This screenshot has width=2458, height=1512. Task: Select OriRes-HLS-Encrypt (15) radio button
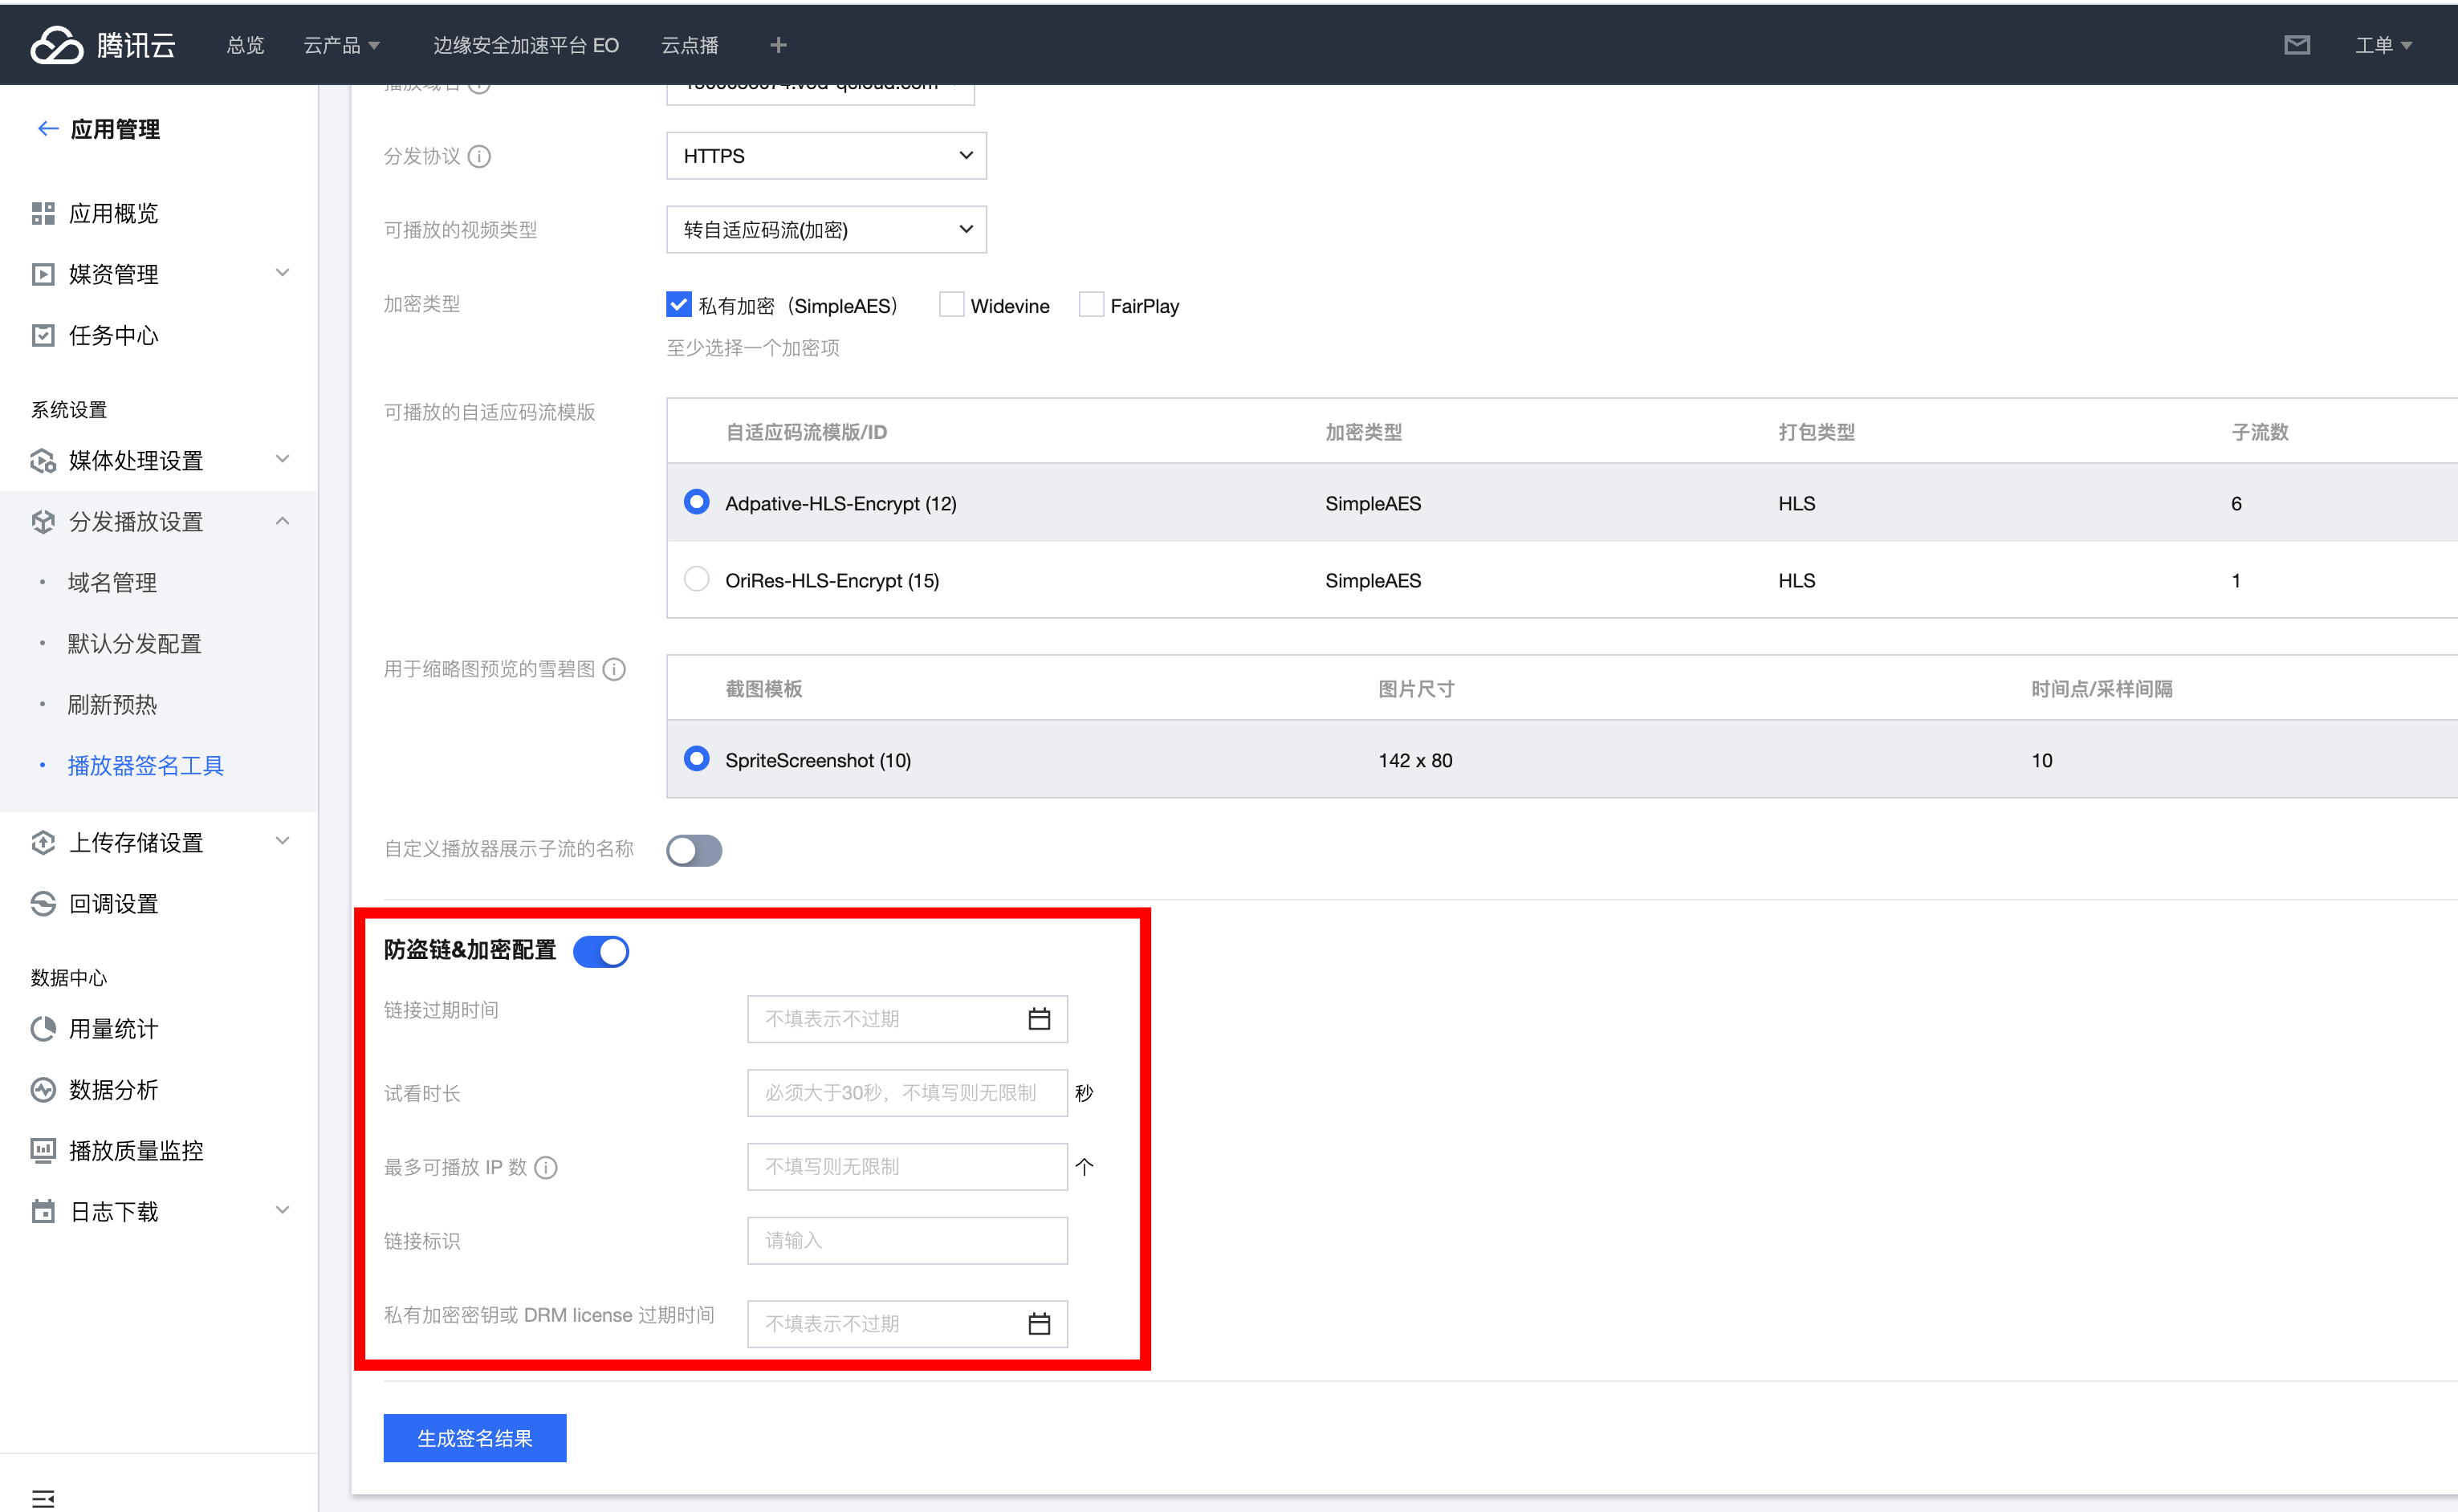click(x=696, y=579)
